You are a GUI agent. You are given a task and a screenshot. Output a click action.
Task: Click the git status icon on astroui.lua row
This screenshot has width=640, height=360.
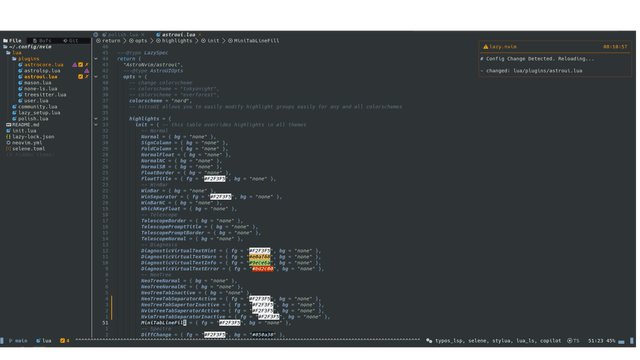[x=87, y=77]
